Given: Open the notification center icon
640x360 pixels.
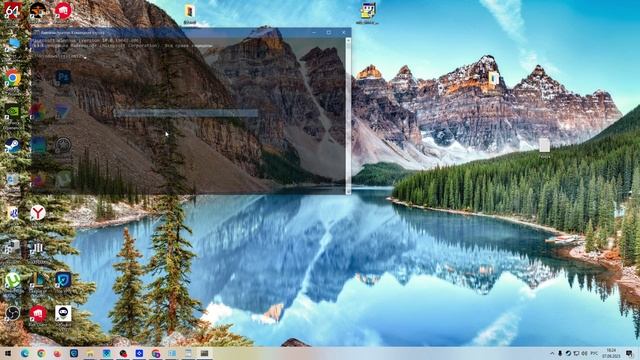Looking at the screenshot, I should [x=629, y=353].
